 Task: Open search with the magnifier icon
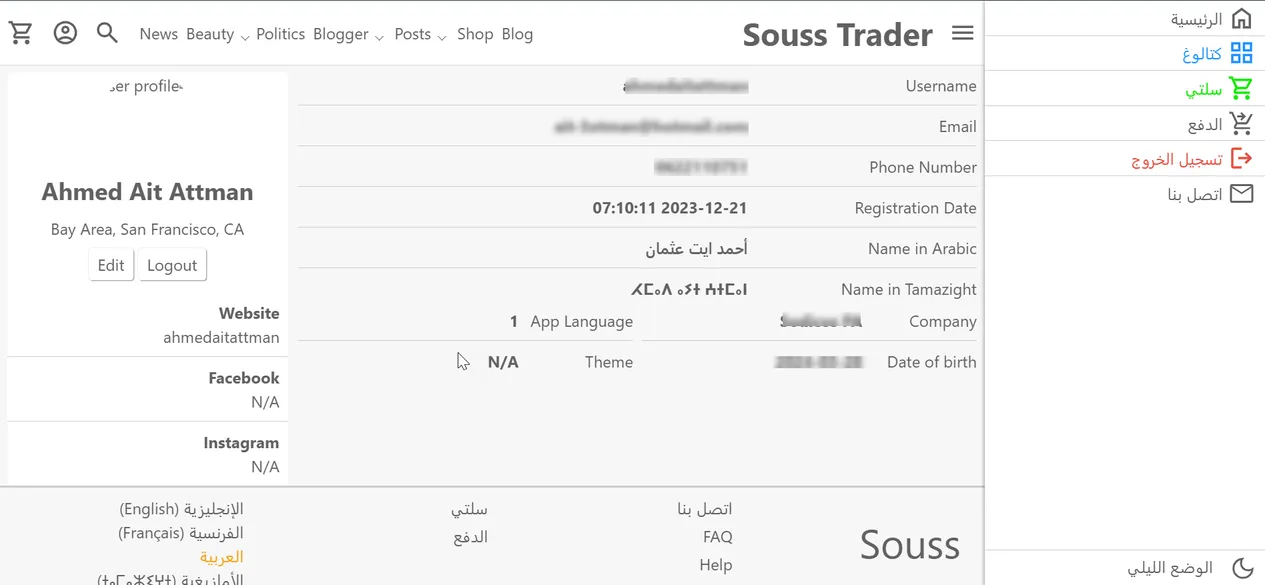pyautogui.click(x=107, y=33)
